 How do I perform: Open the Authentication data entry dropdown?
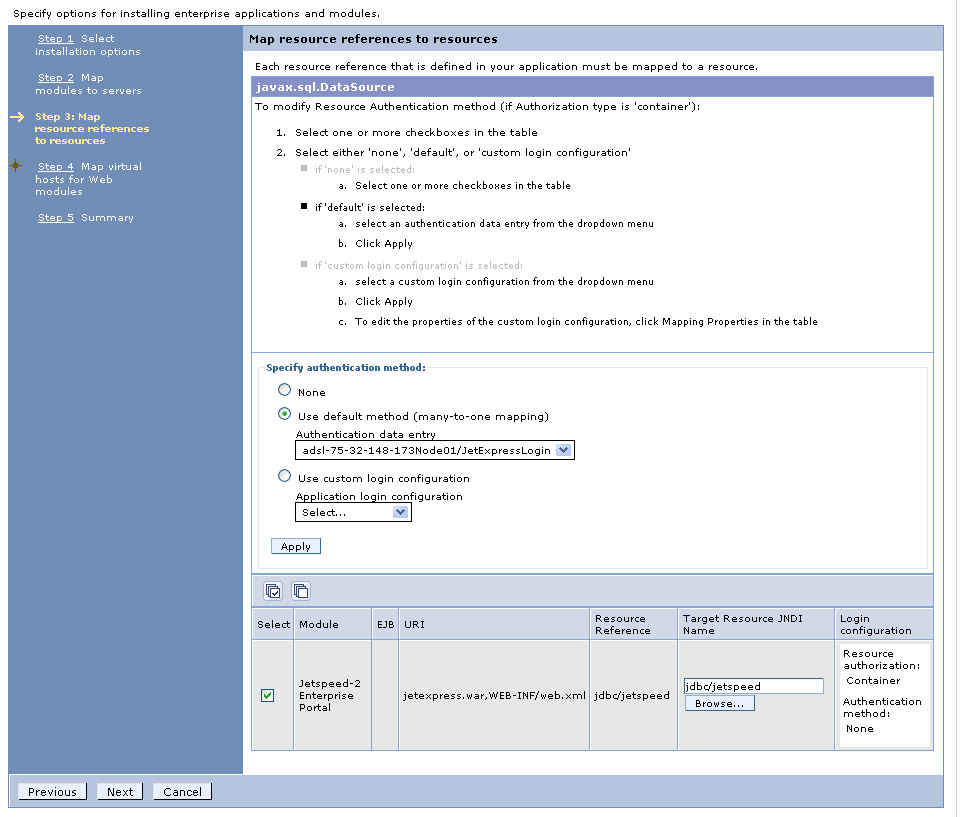coord(563,451)
